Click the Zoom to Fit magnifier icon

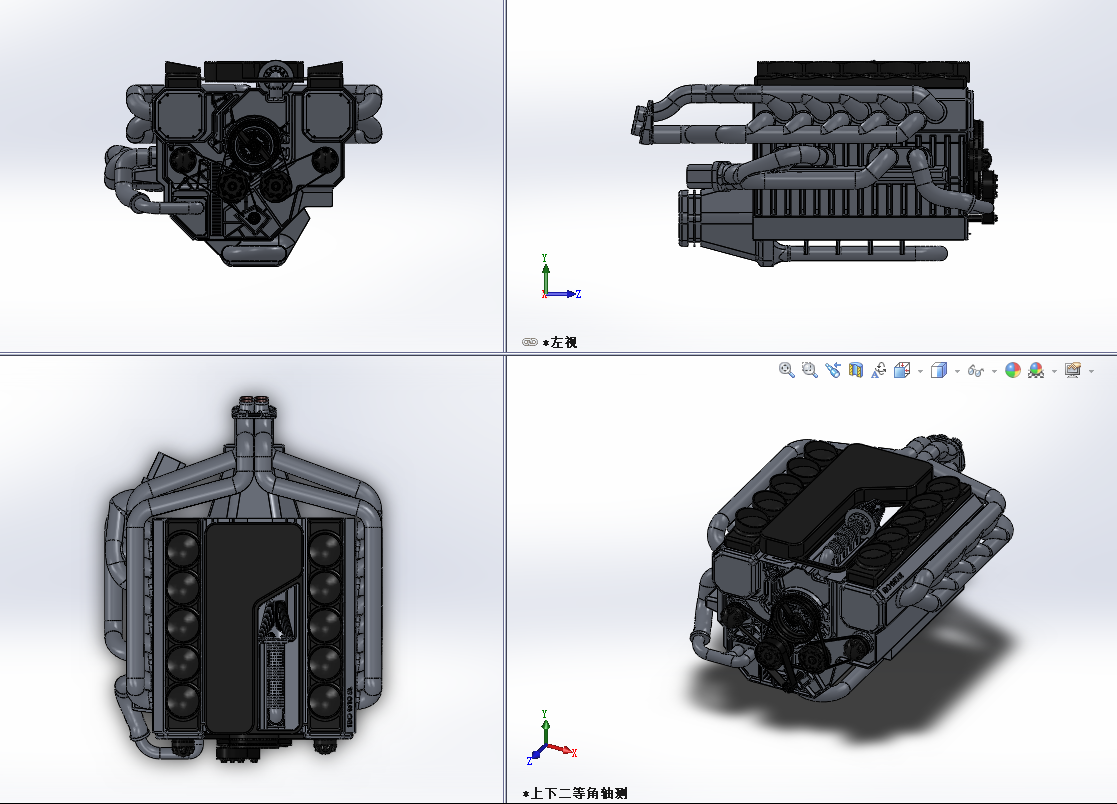pos(786,370)
